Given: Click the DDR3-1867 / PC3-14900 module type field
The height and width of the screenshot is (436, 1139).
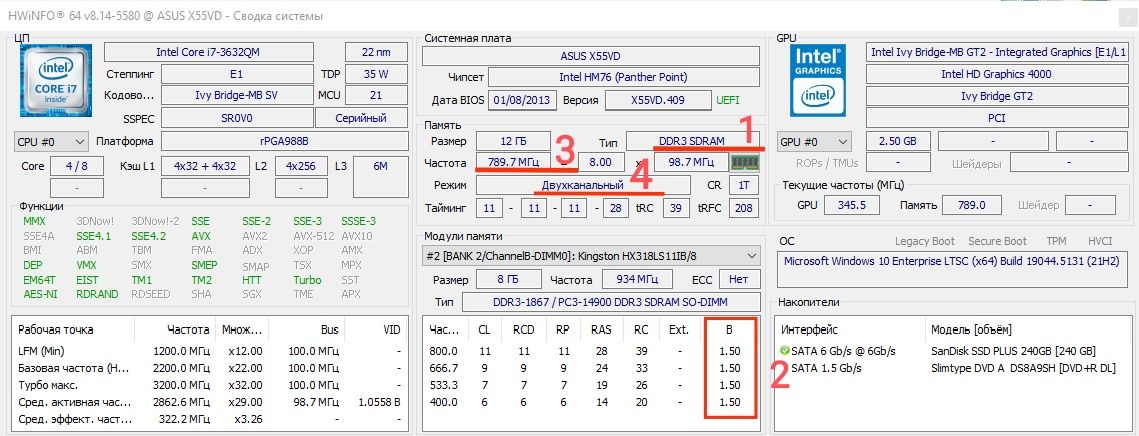Looking at the screenshot, I should (611, 302).
